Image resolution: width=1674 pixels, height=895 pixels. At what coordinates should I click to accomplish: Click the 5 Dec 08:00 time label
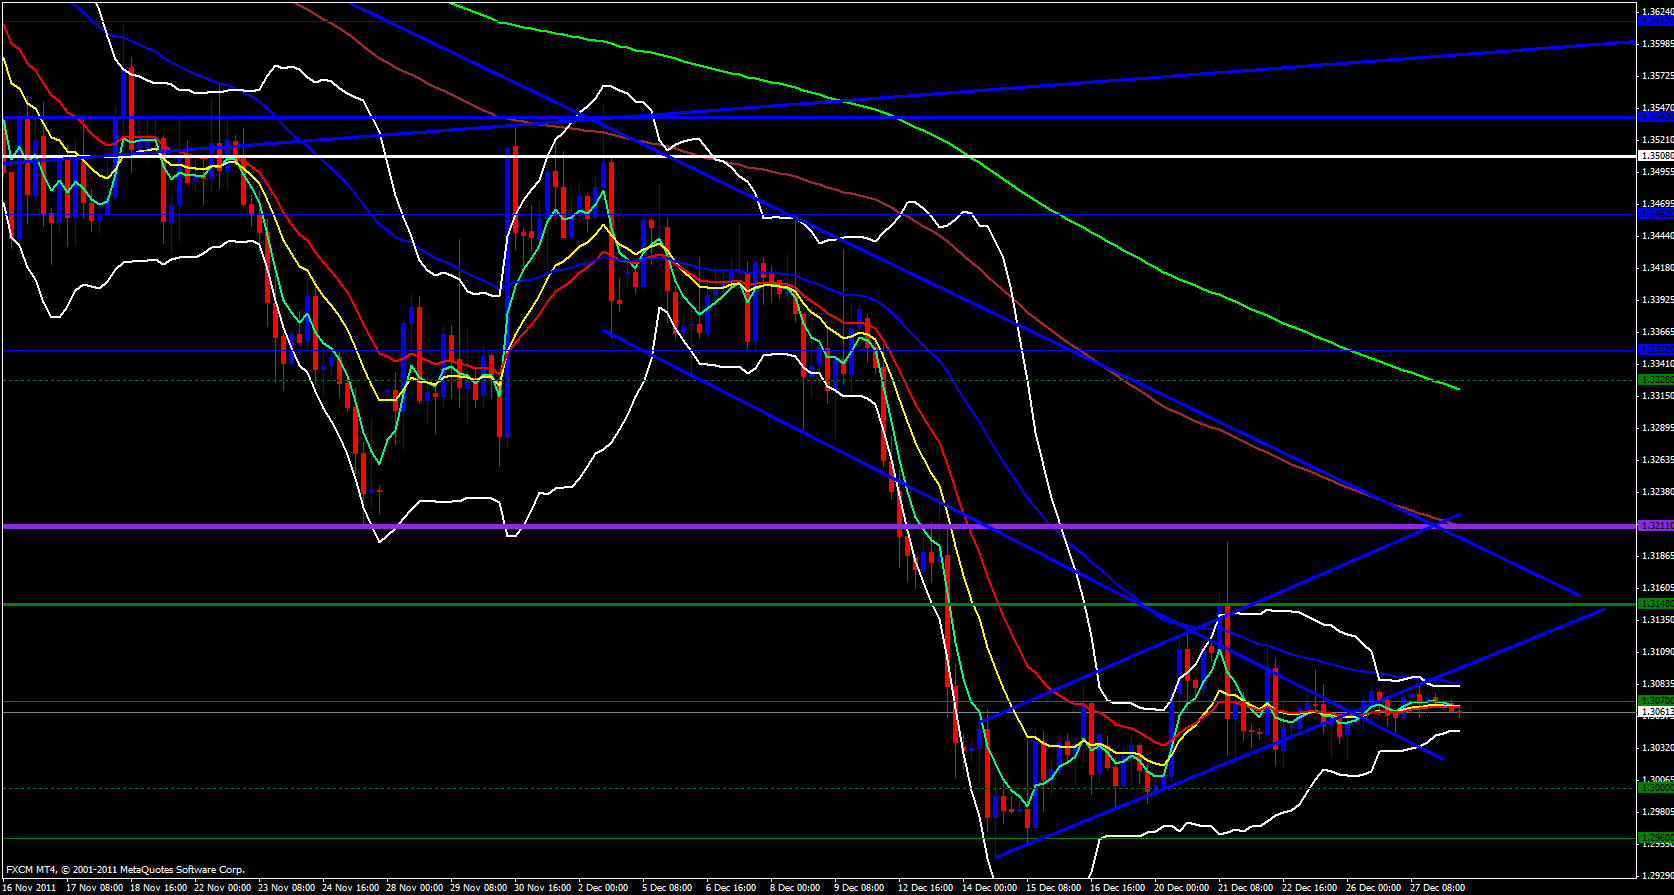(667, 888)
